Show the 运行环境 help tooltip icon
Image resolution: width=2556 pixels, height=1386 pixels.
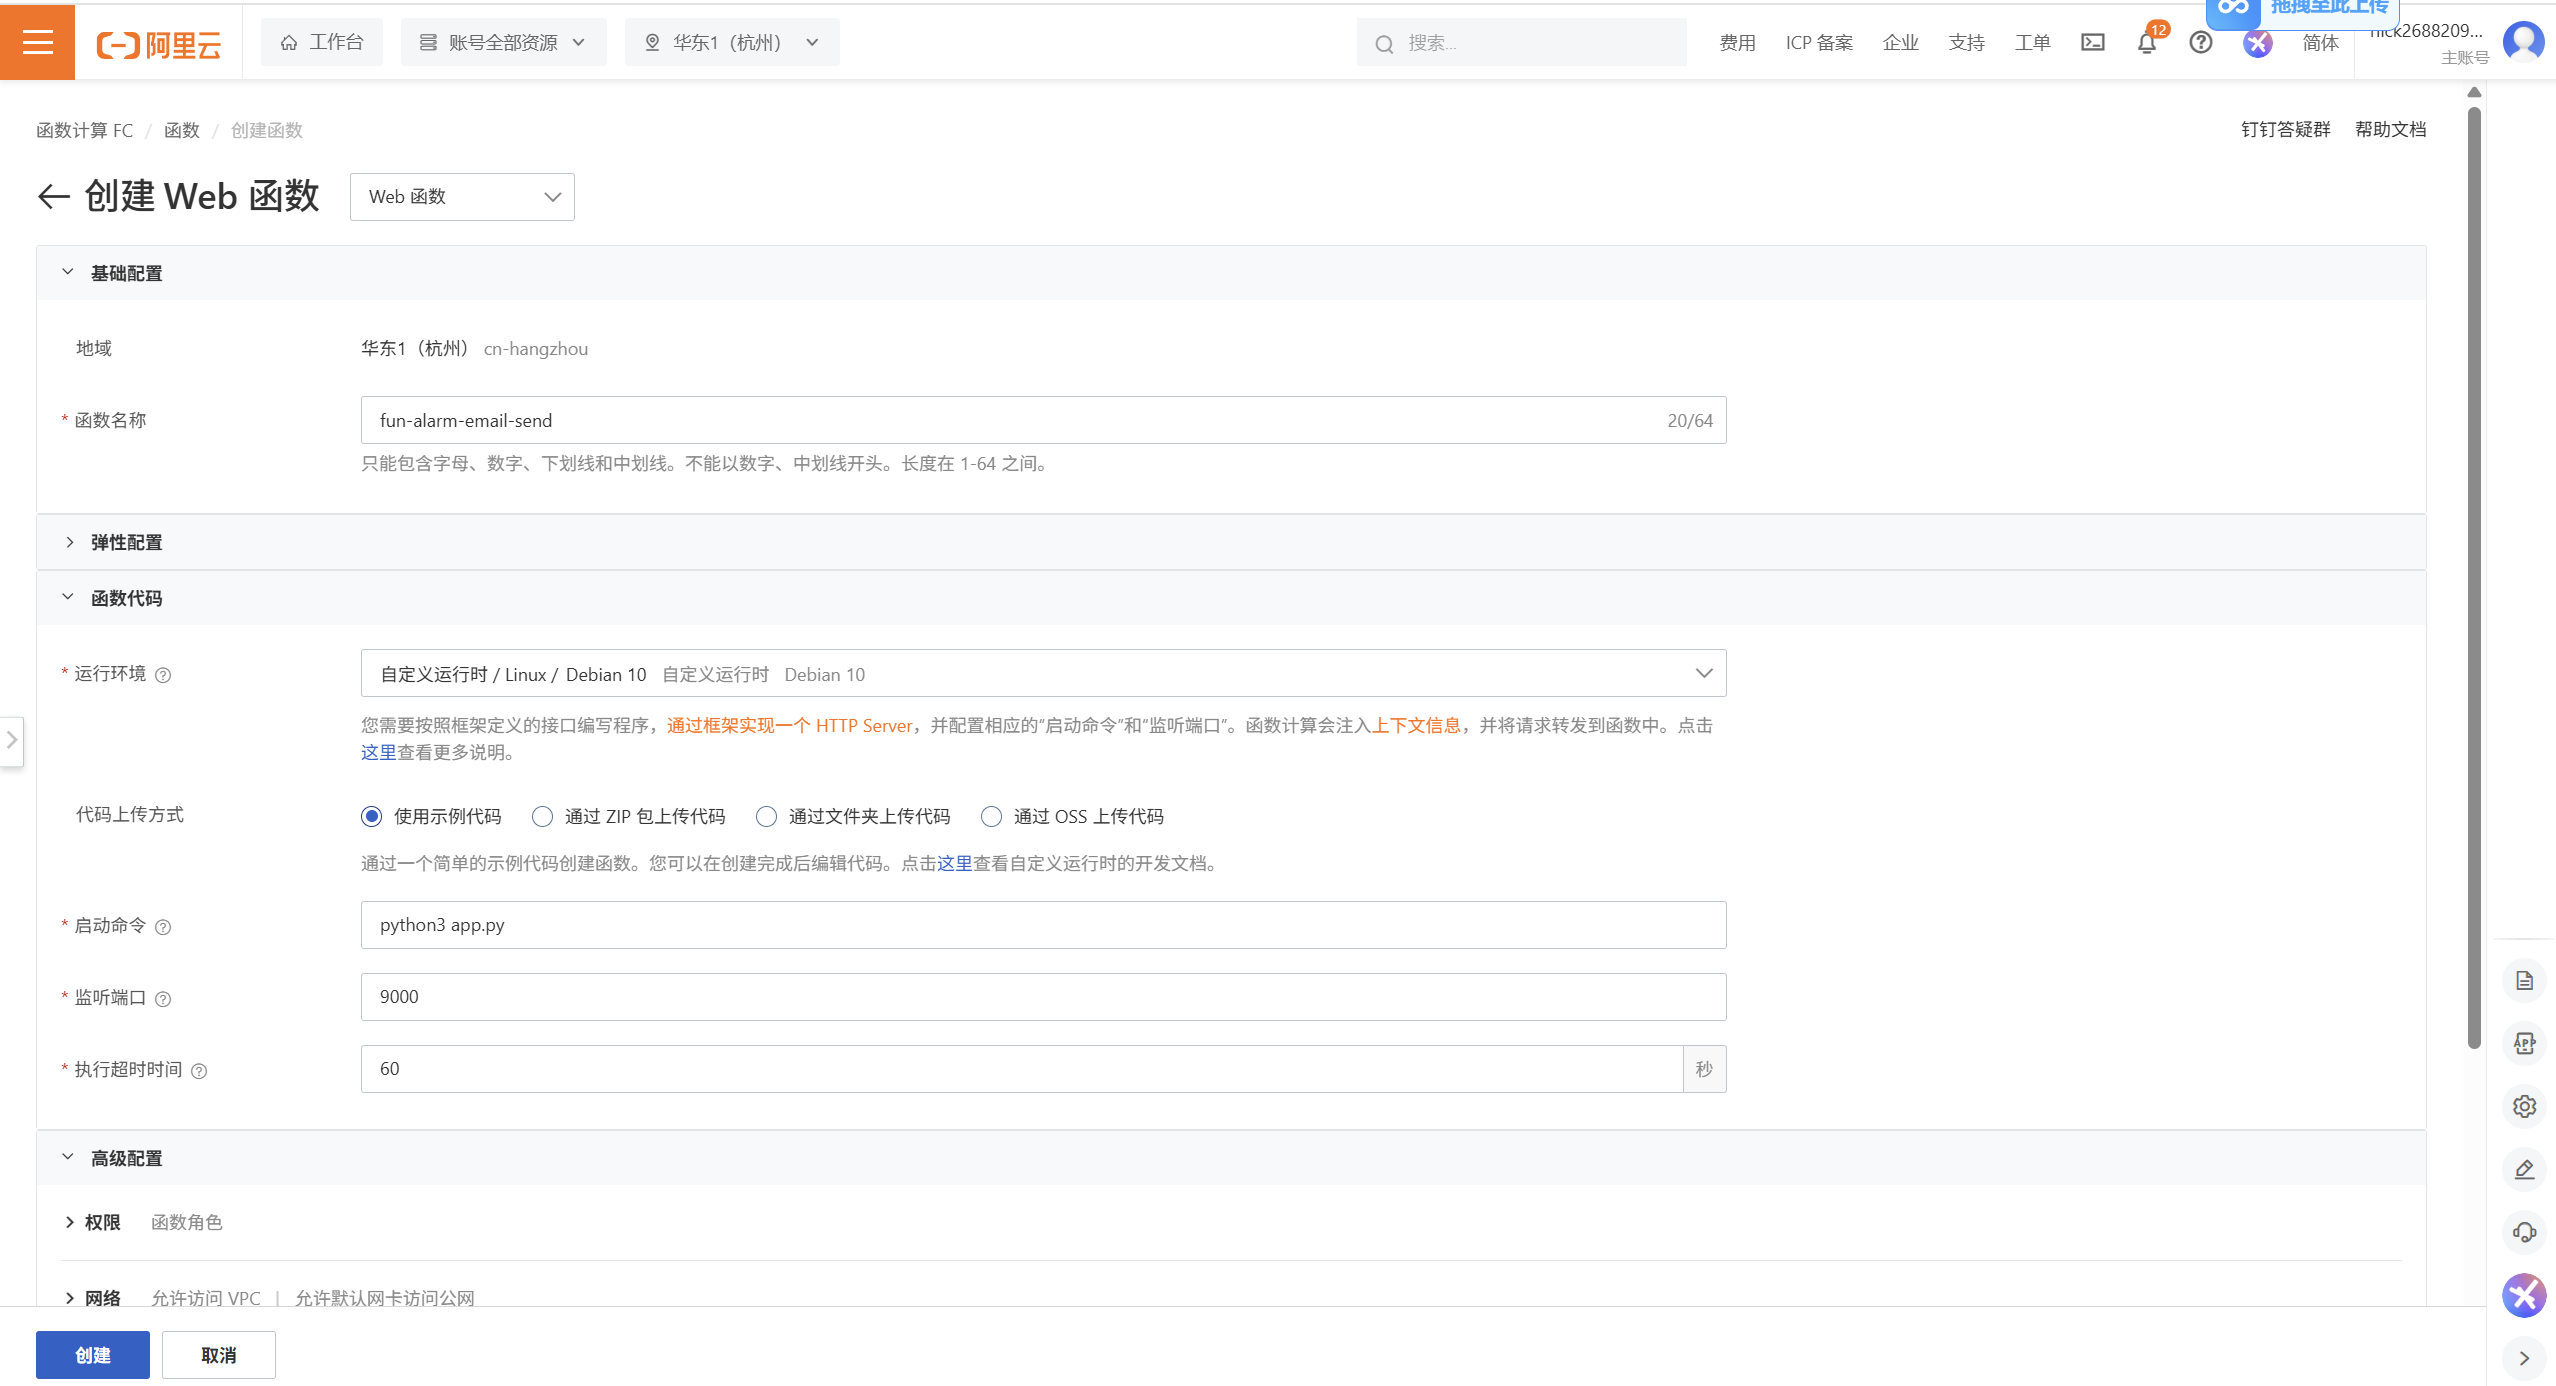point(163,675)
